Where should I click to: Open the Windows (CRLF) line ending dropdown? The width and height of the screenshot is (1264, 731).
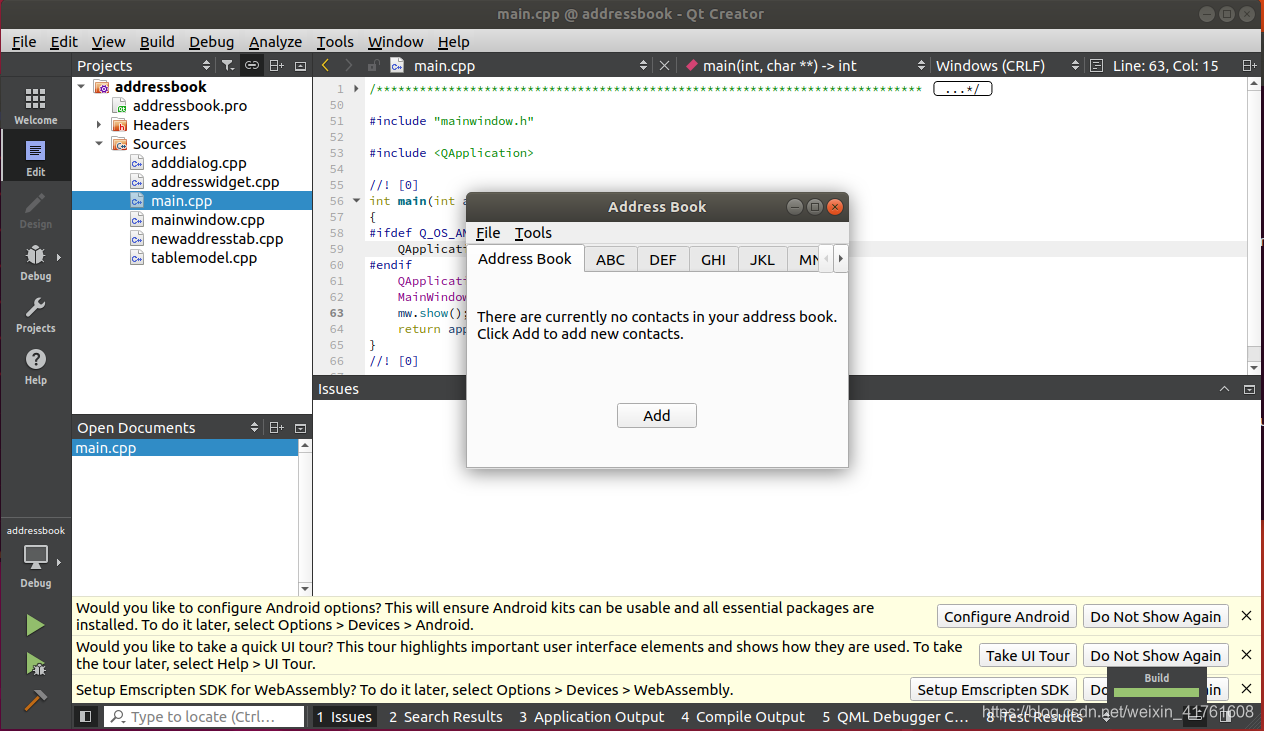(x=1007, y=65)
